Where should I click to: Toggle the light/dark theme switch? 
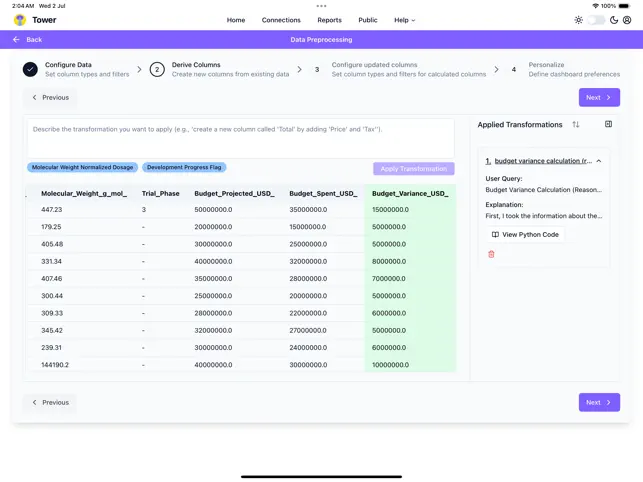click(x=596, y=20)
